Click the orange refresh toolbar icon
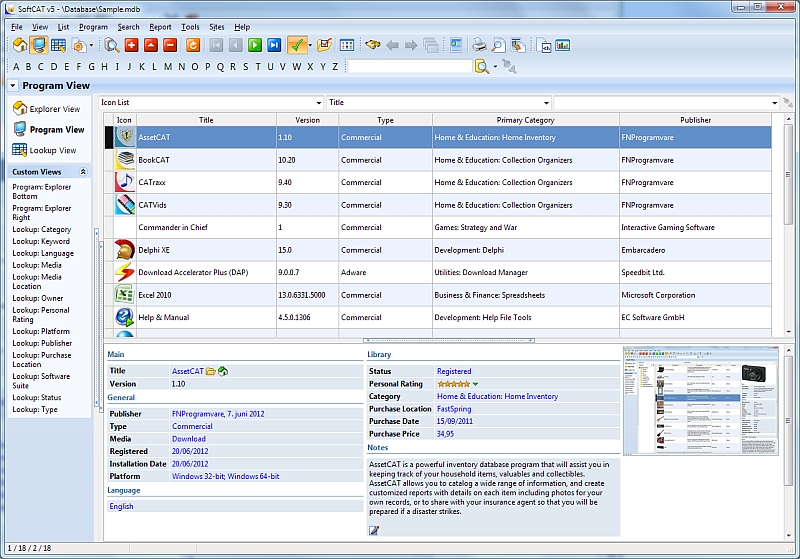The width and height of the screenshot is (800, 559). (x=192, y=45)
